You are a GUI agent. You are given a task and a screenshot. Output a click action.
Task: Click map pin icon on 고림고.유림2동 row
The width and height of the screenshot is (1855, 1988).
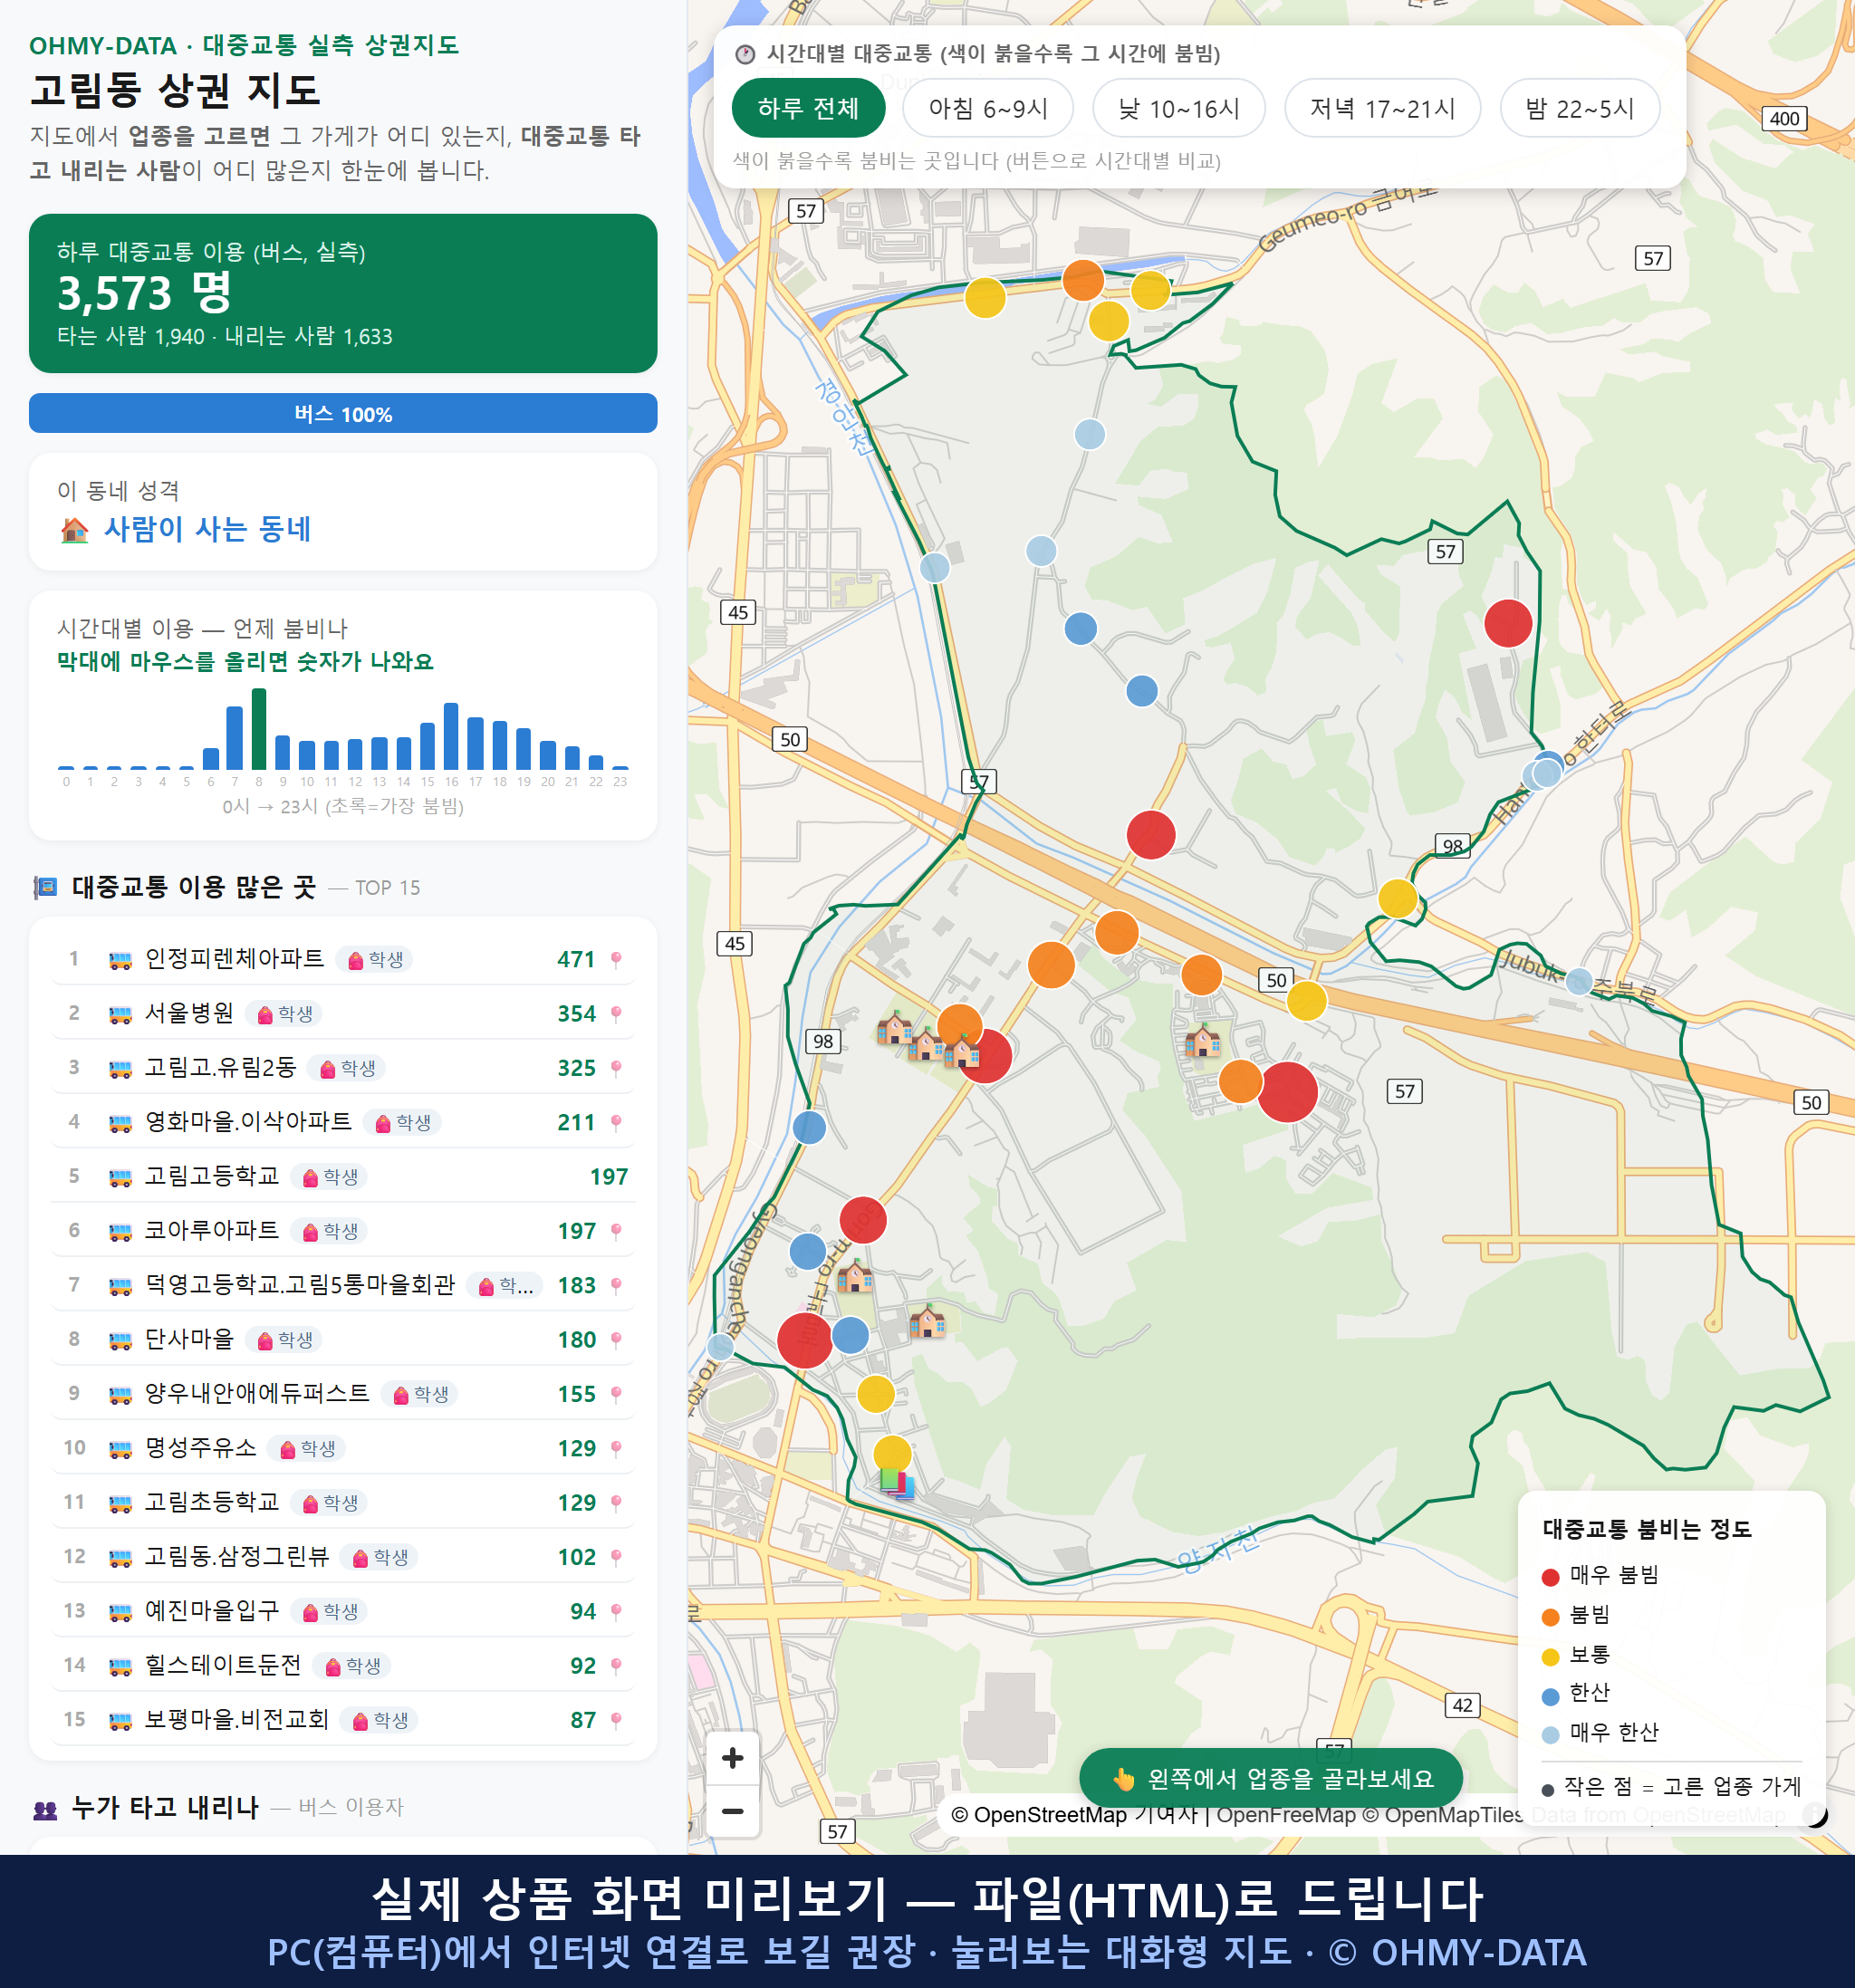click(616, 1069)
